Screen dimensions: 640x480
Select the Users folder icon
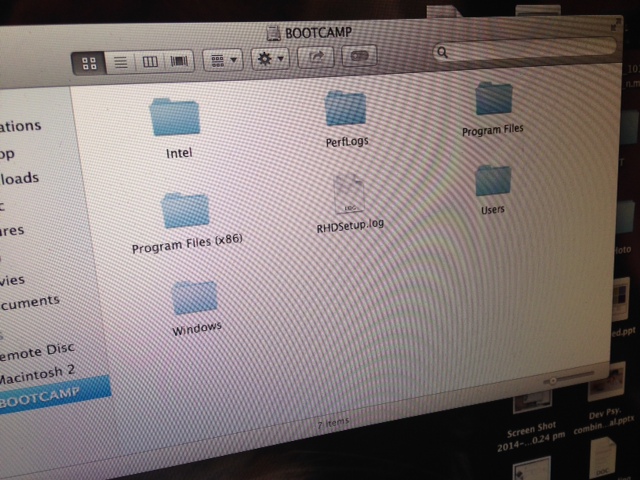coord(493,180)
